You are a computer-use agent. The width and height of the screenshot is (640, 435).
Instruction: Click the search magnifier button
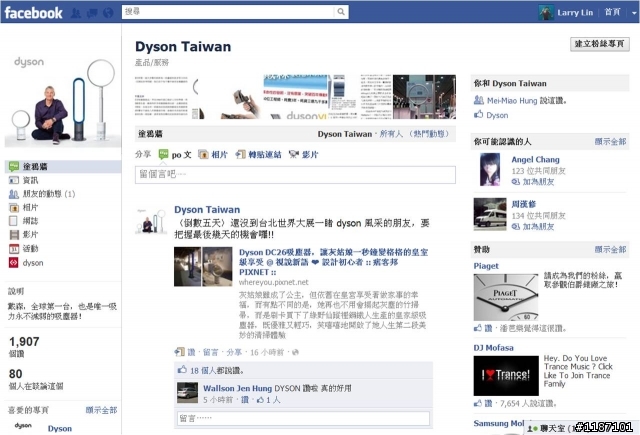341,12
